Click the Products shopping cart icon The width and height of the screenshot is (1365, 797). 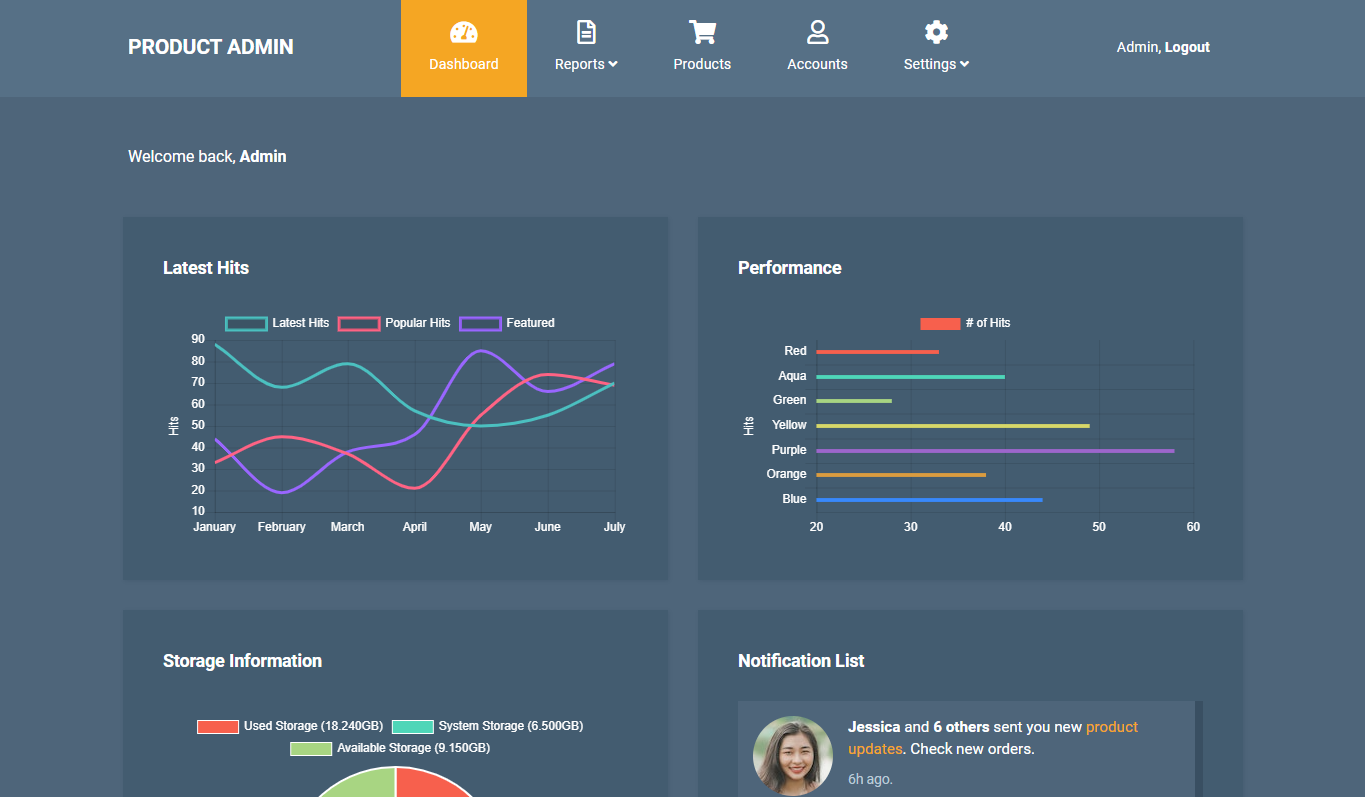(x=702, y=32)
